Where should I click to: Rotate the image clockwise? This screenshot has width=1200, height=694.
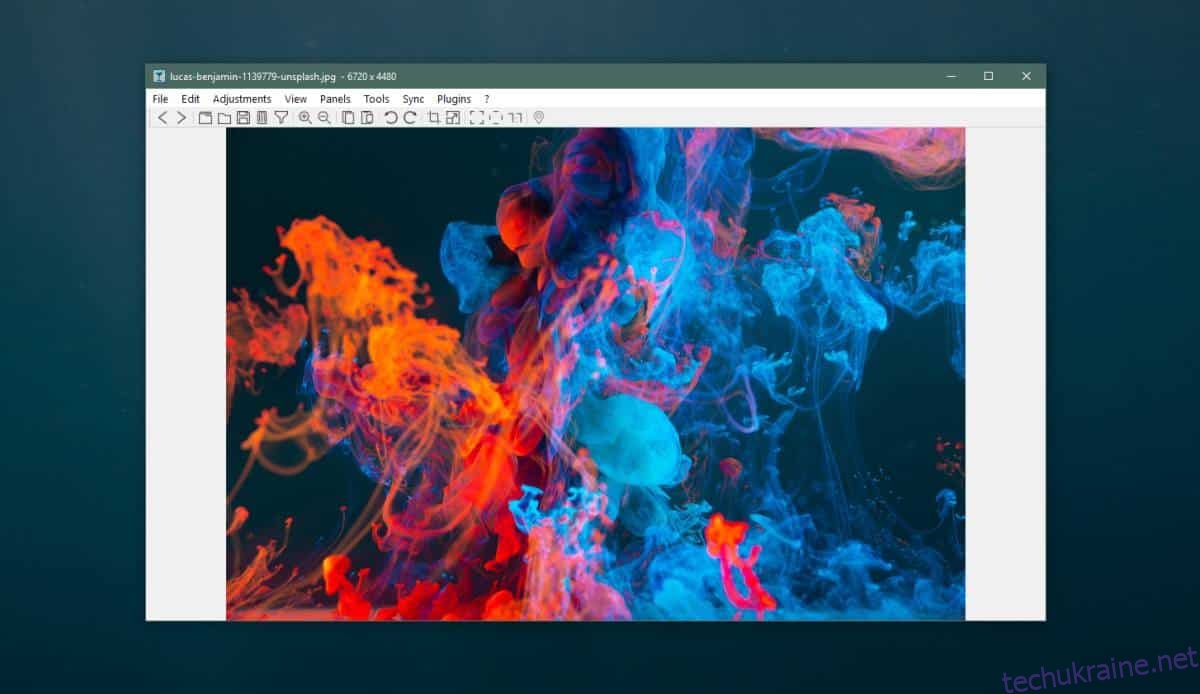click(410, 118)
